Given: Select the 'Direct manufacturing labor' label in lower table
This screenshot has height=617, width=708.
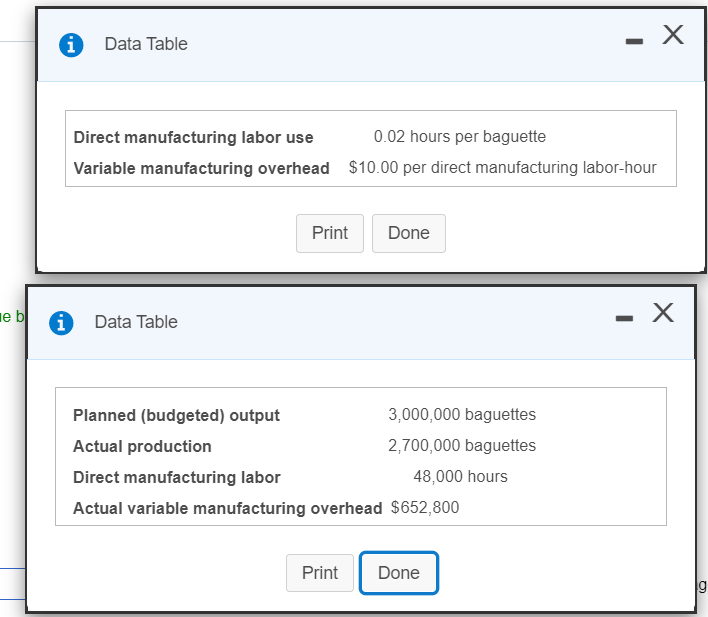Looking at the screenshot, I should coord(177,477).
